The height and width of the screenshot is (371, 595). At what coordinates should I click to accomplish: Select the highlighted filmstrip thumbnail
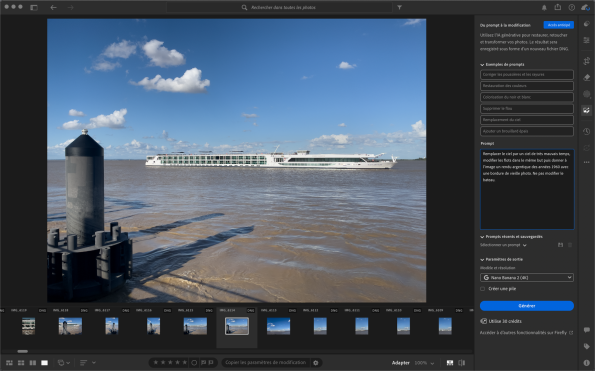[x=237, y=326]
